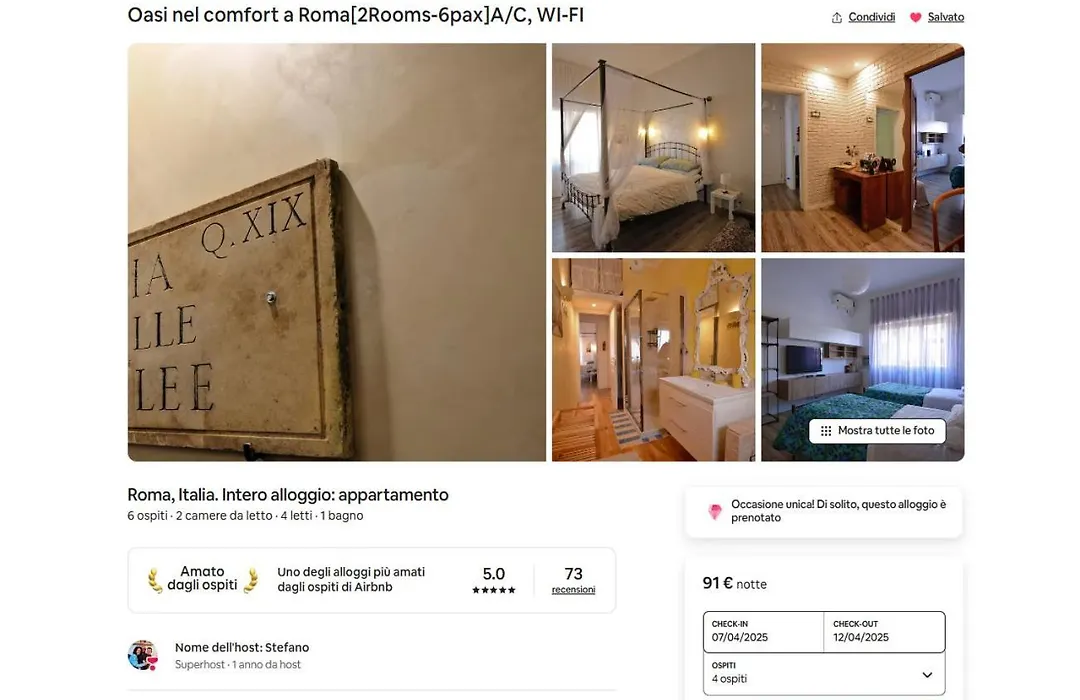Viewport: 1080px width, 700px height.
Task: Open the Condividi share link
Action: (871, 17)
